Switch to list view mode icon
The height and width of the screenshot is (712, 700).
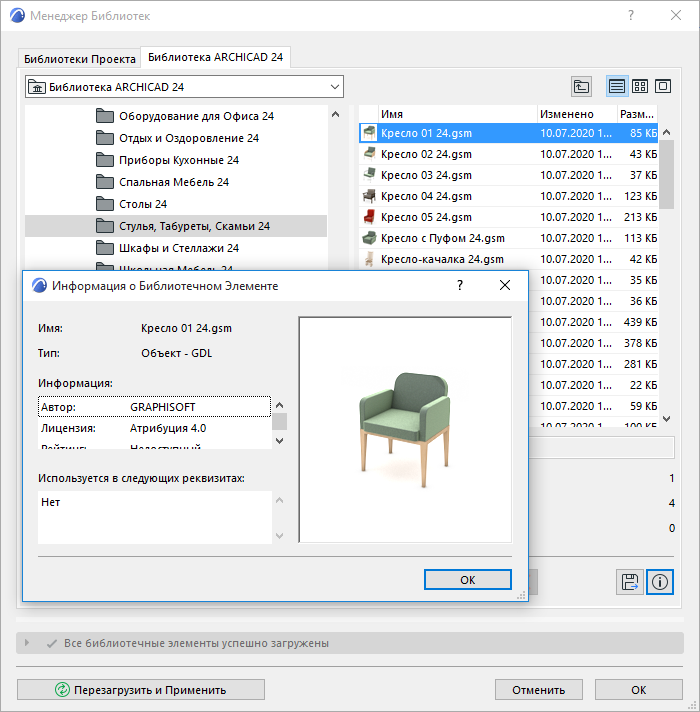pyautogui.click(x=617, y=86)
